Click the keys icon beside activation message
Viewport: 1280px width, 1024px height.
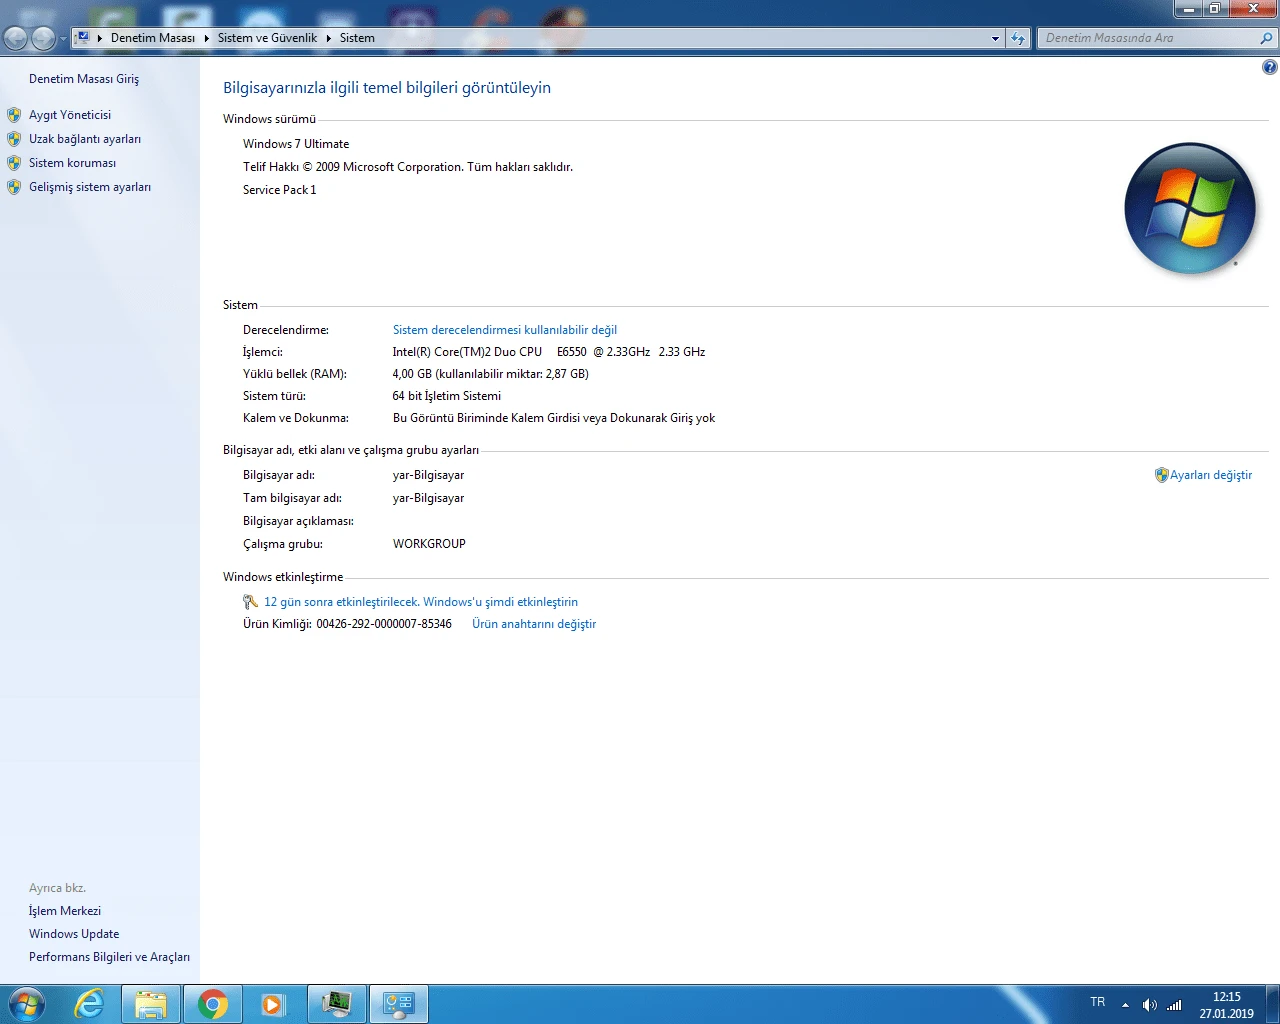250,602
